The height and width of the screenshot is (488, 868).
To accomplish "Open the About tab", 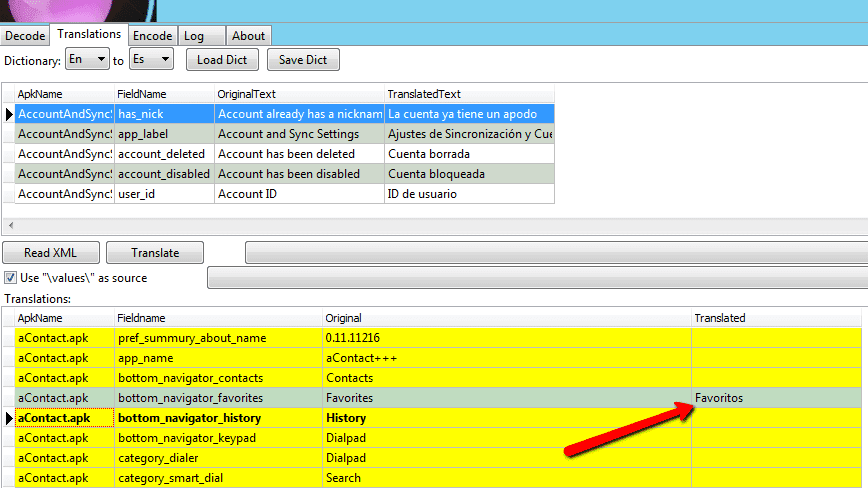I will click(x=249, y=36).
